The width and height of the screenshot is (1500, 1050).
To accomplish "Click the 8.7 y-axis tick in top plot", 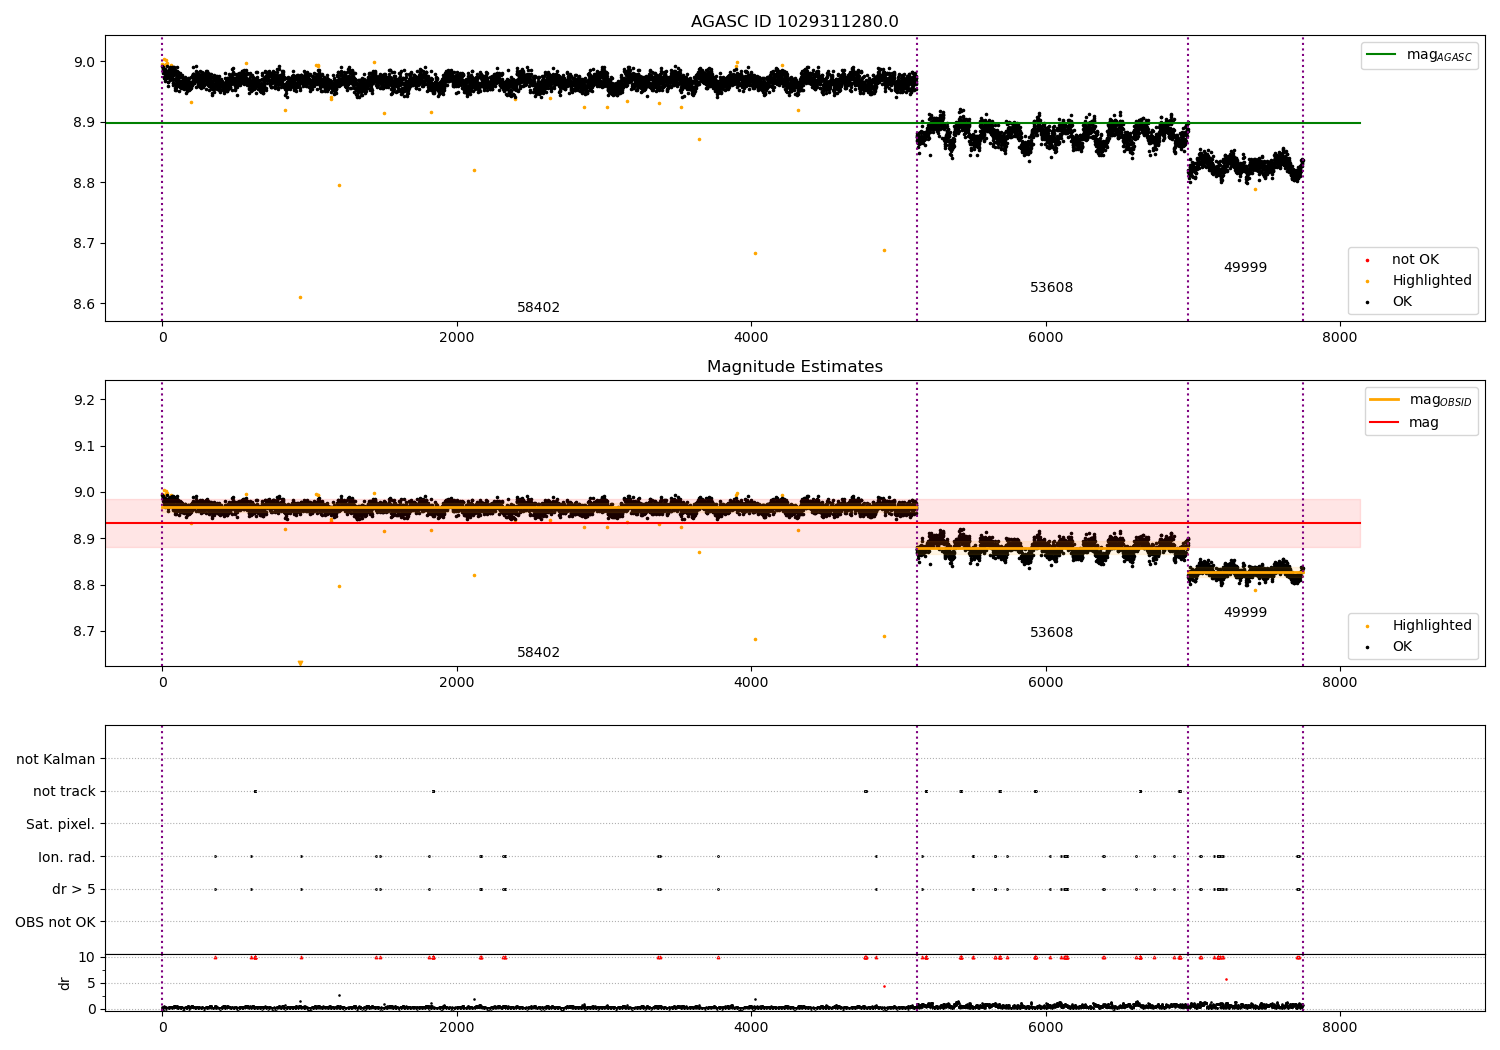I will pos(82,244).
